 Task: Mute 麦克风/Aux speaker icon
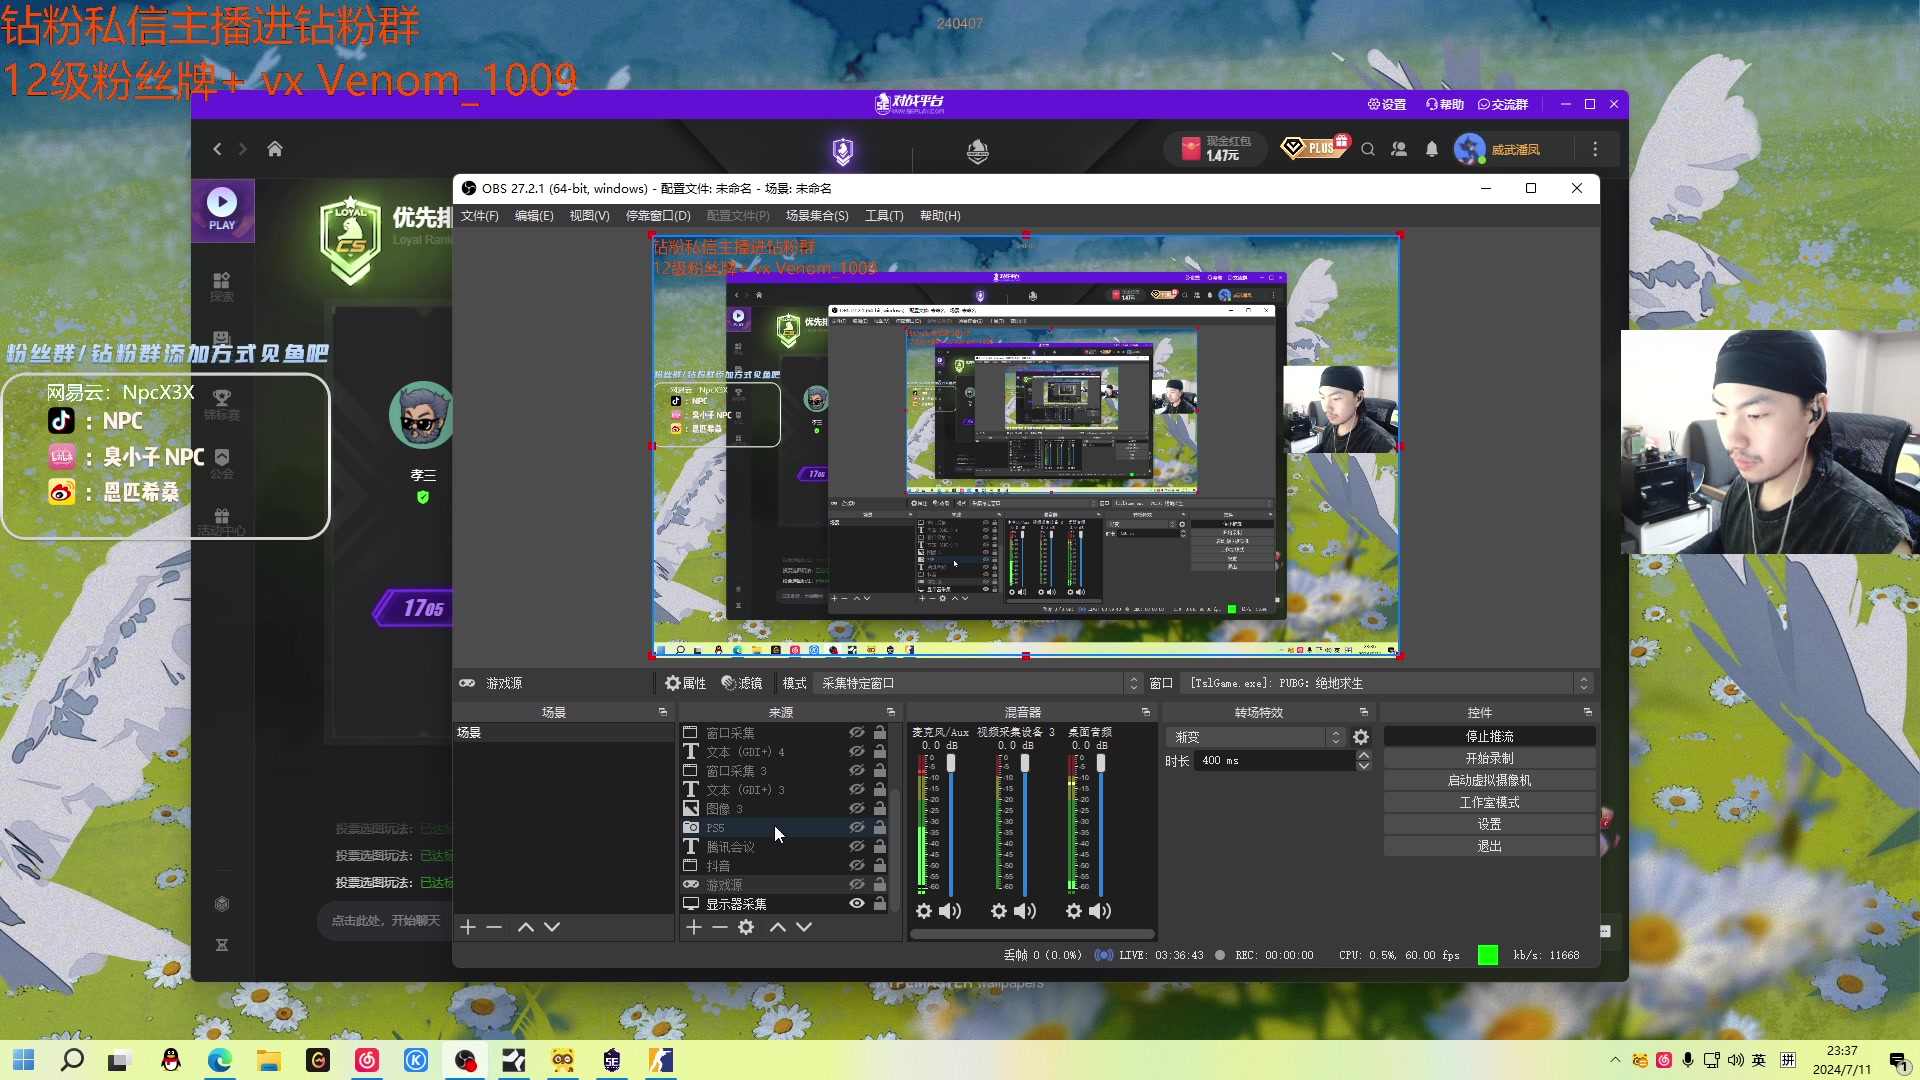coord(950,911)
